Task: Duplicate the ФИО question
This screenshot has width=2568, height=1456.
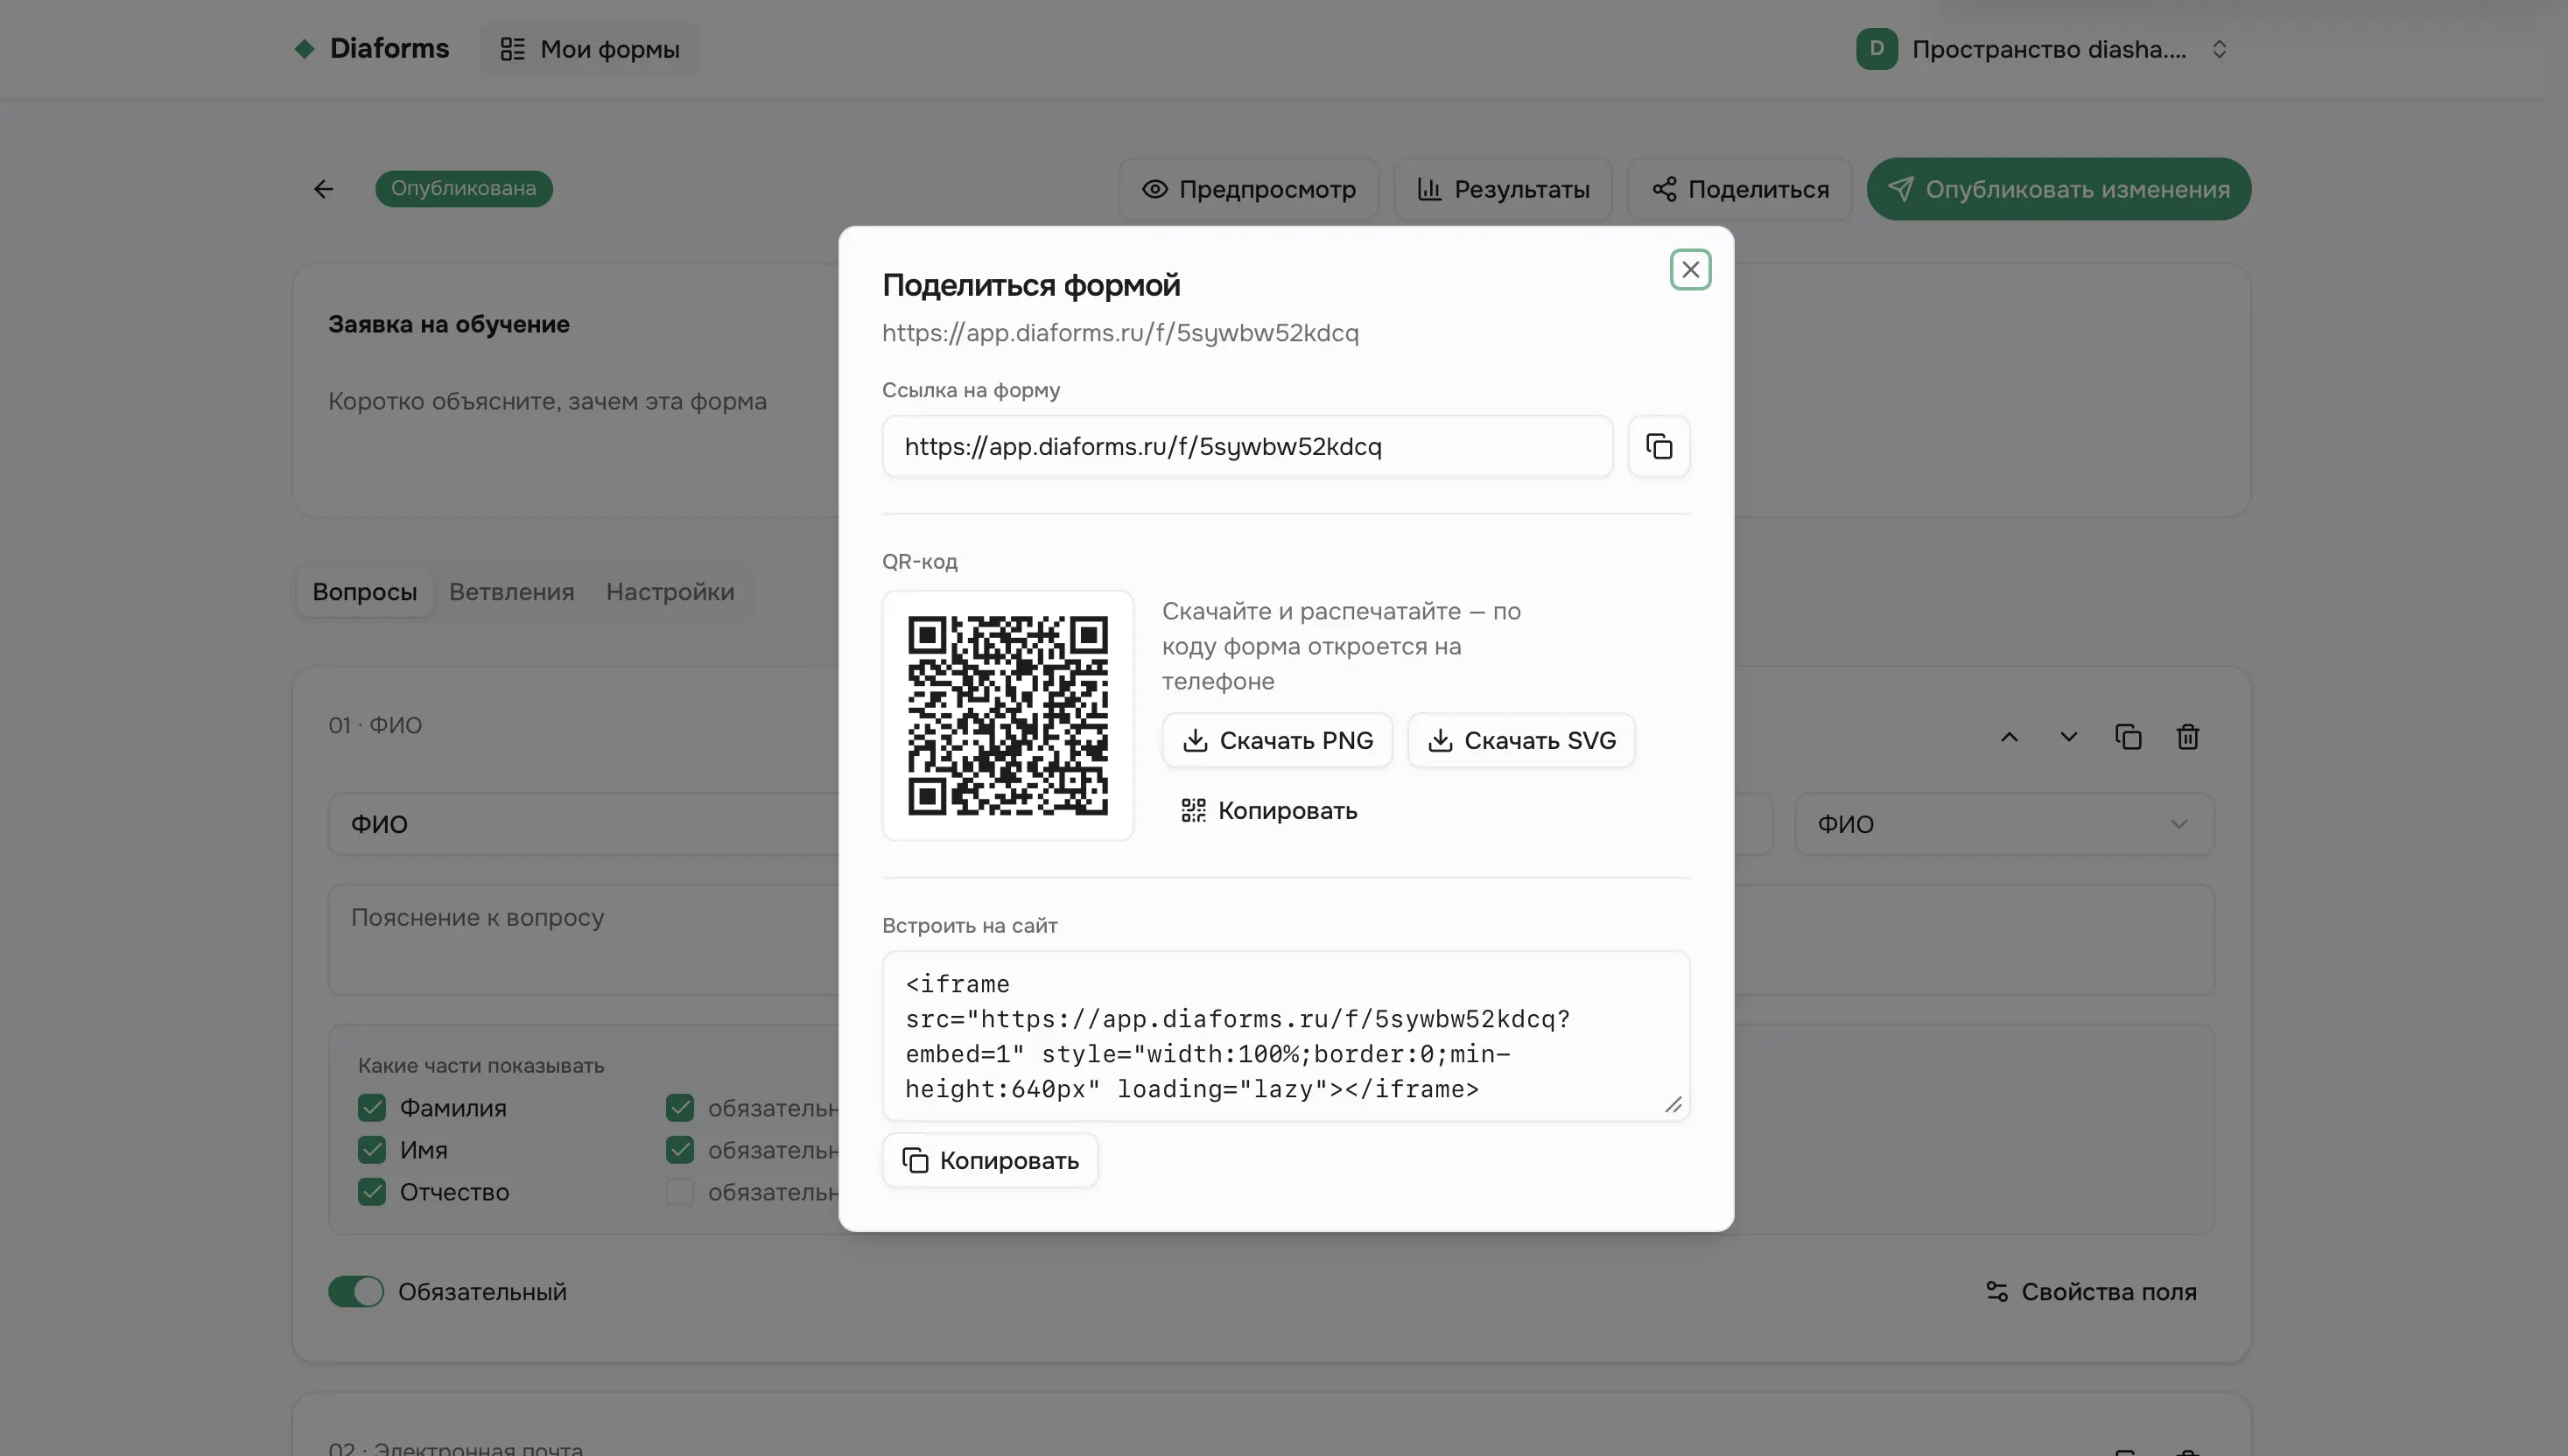Action: pyautogui.click(x=2128, y=737)
